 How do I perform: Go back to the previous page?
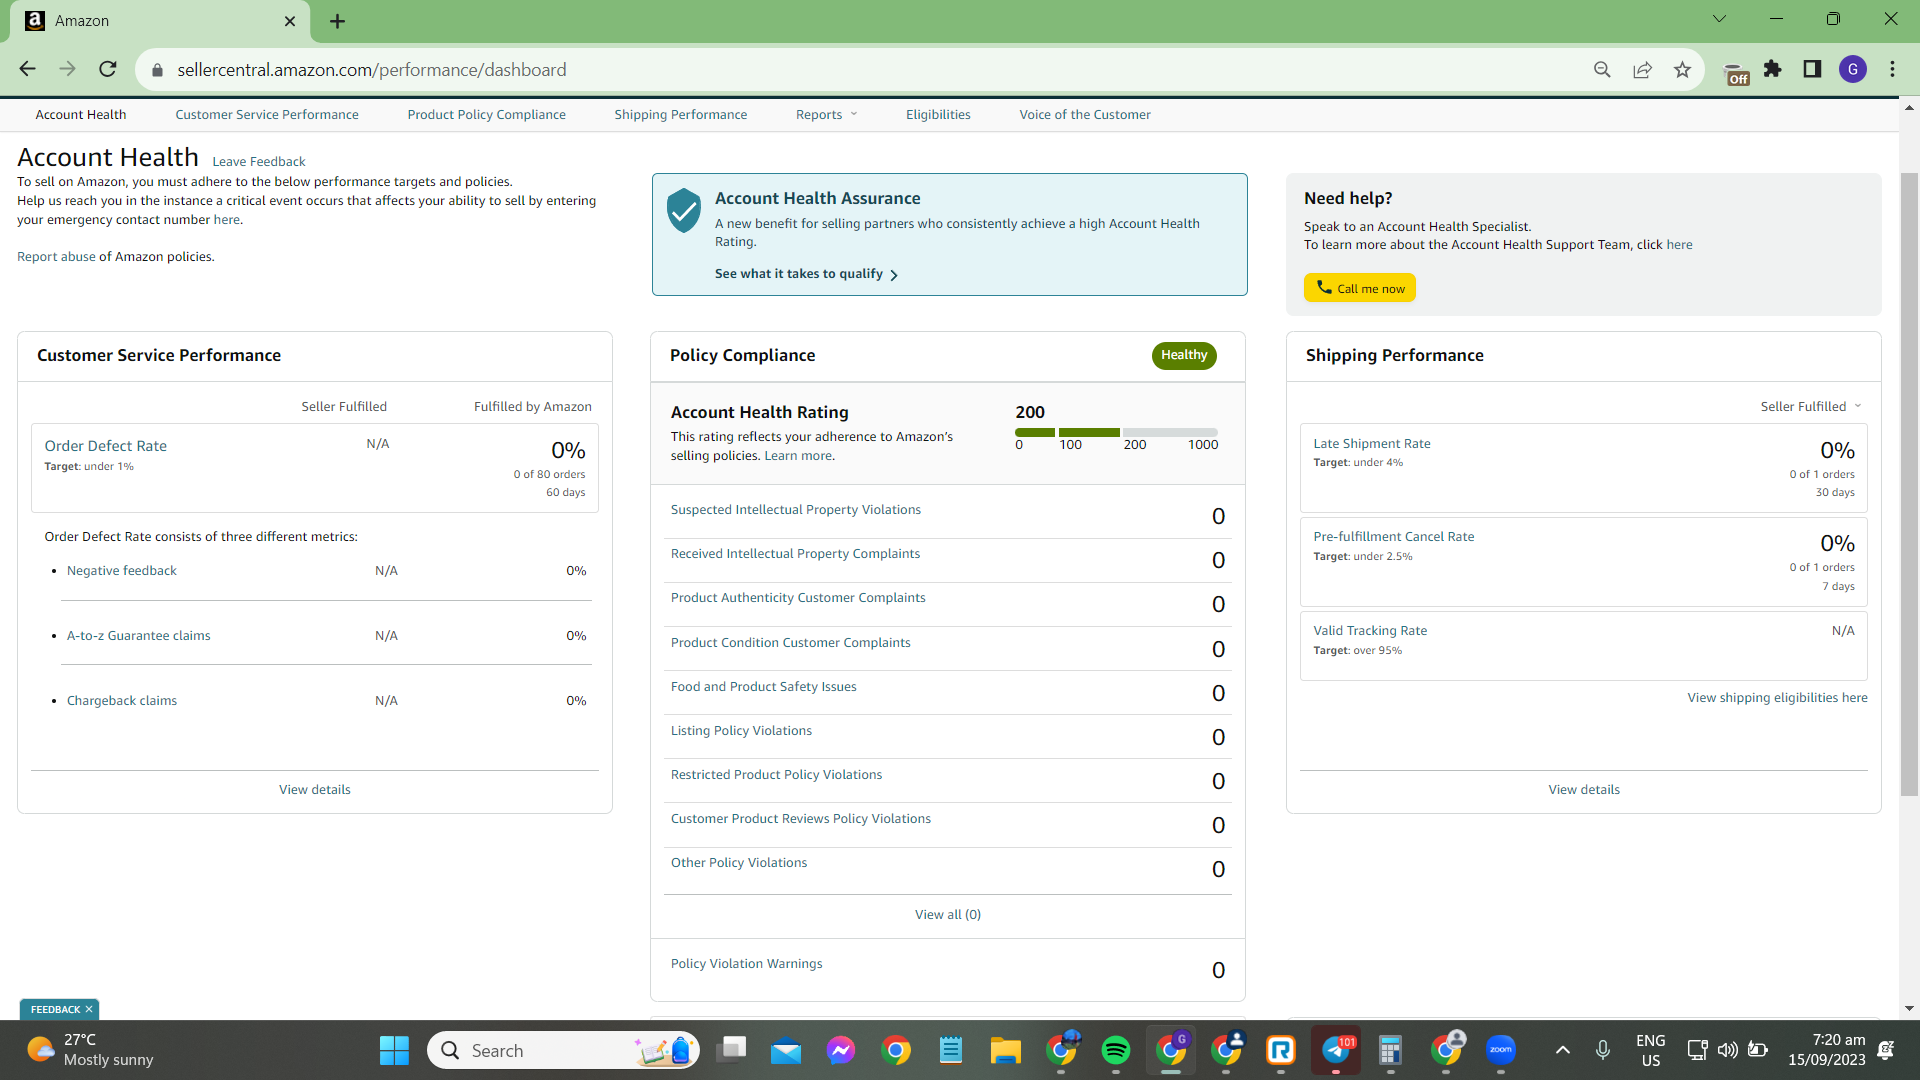27,69
